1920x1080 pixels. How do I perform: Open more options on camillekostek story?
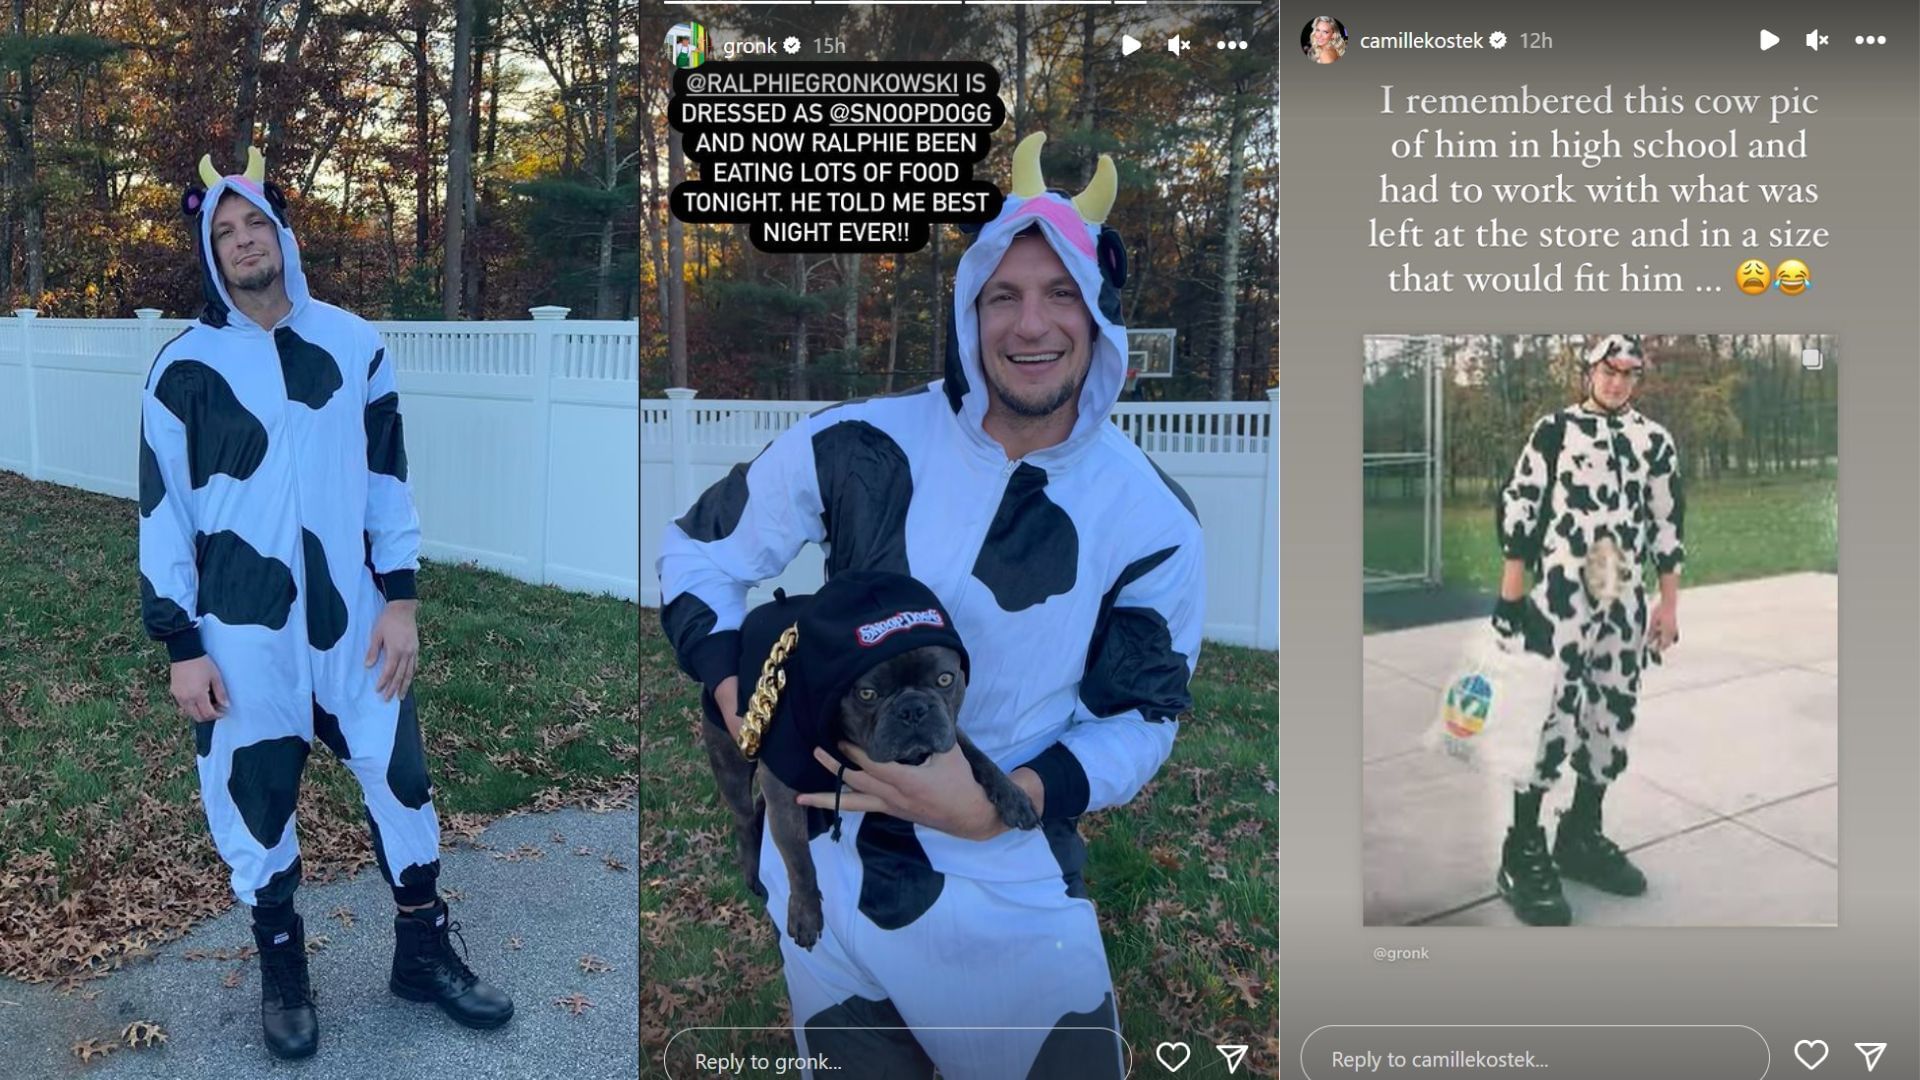point(1870,40)
